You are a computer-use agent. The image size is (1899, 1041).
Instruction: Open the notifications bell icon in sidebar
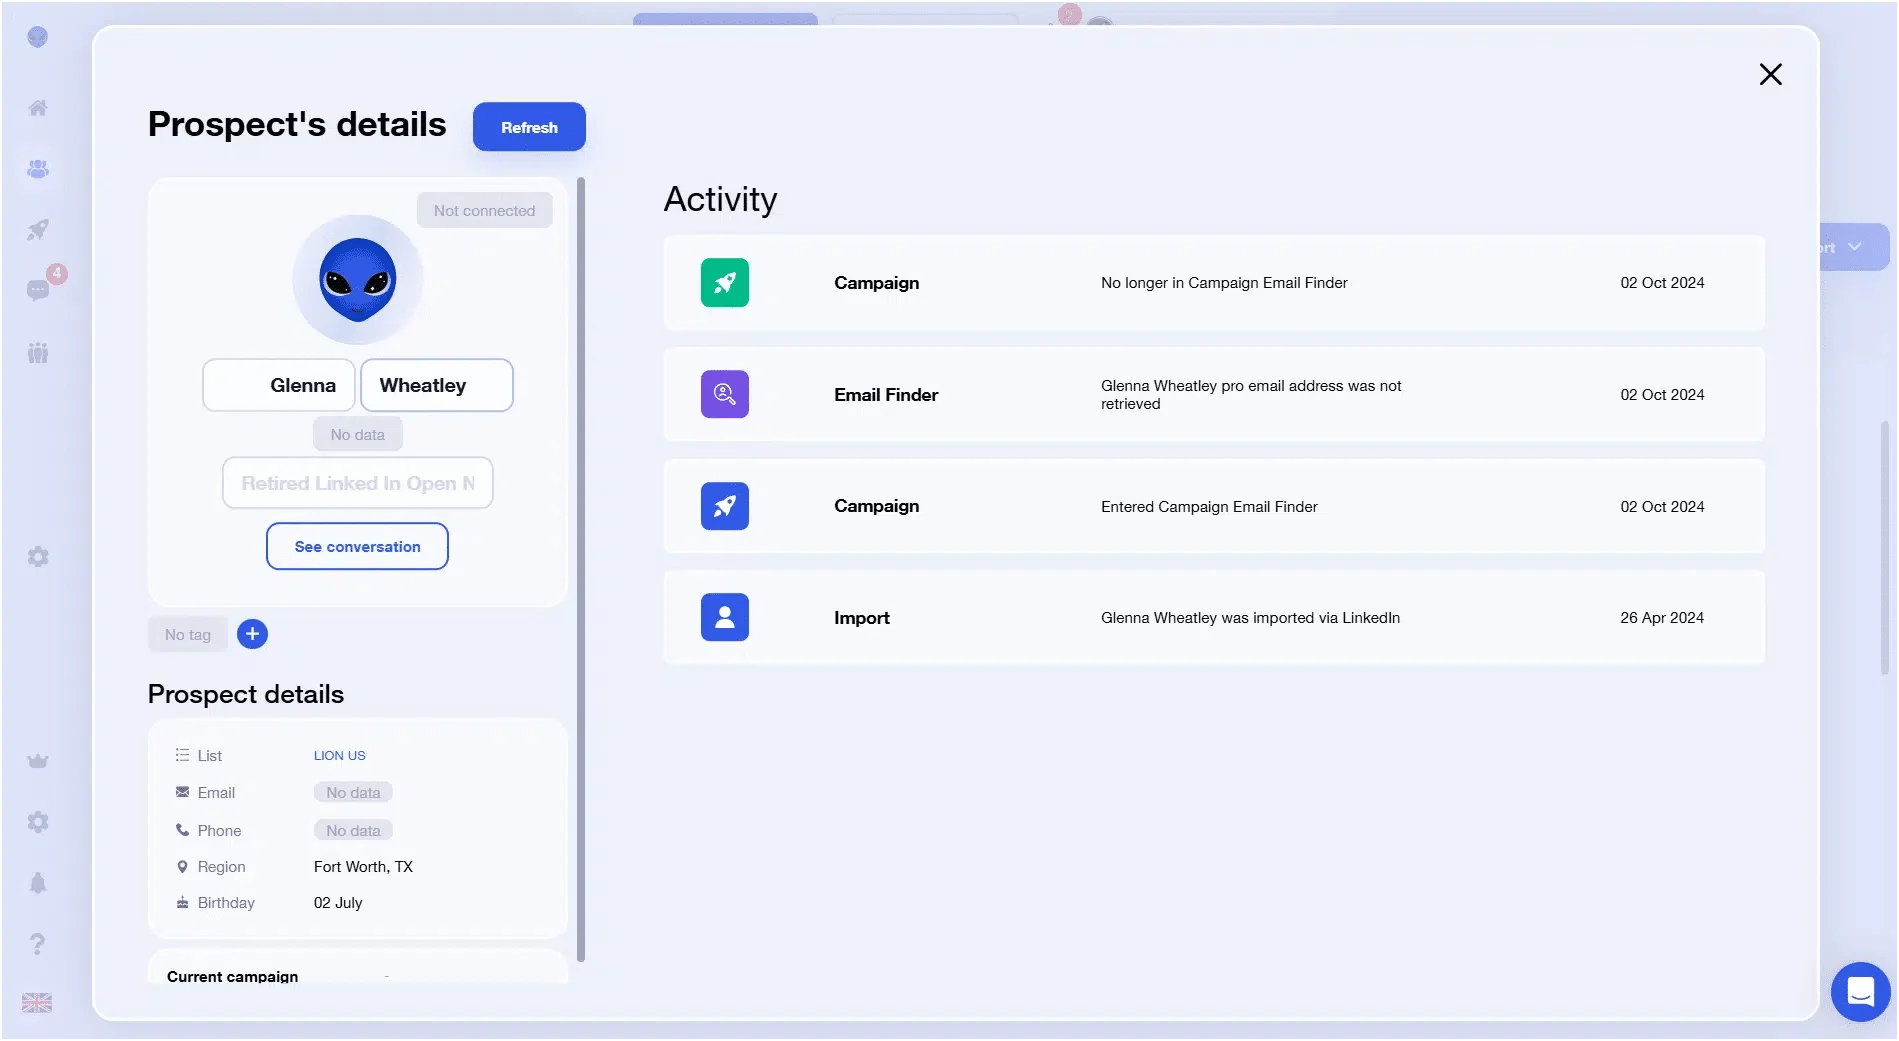[x=38, y=883]
